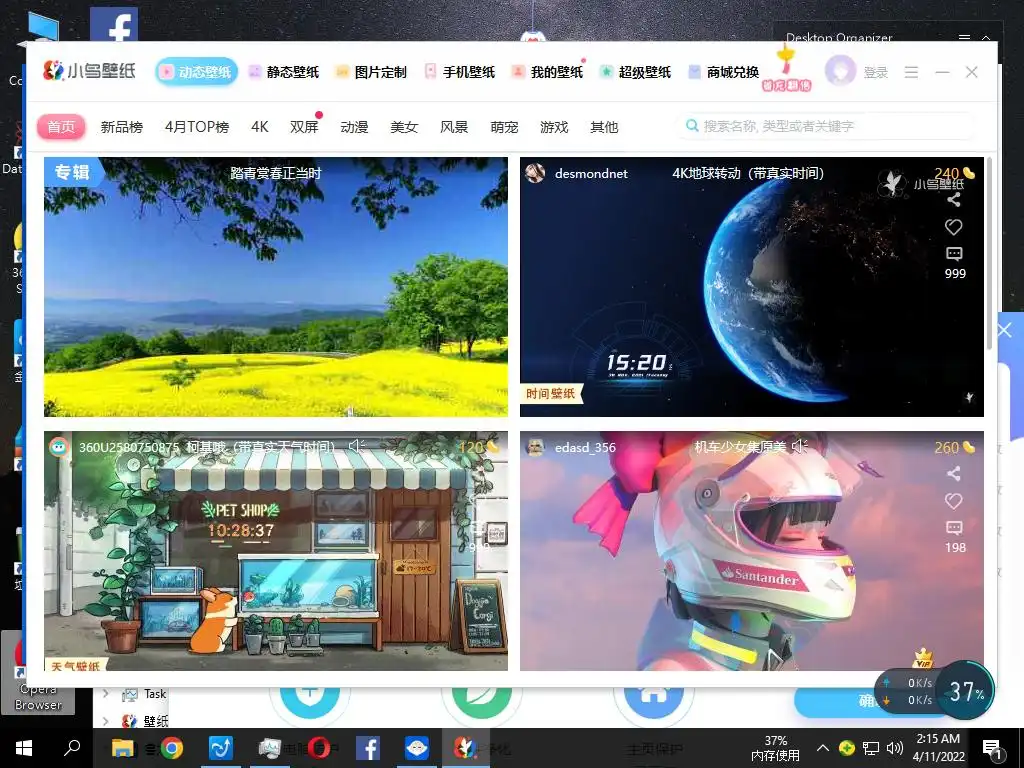Viewport: 1024px width, 768px height.
Task: Go to 手机壁纸 tab
Action: (460, 72)
